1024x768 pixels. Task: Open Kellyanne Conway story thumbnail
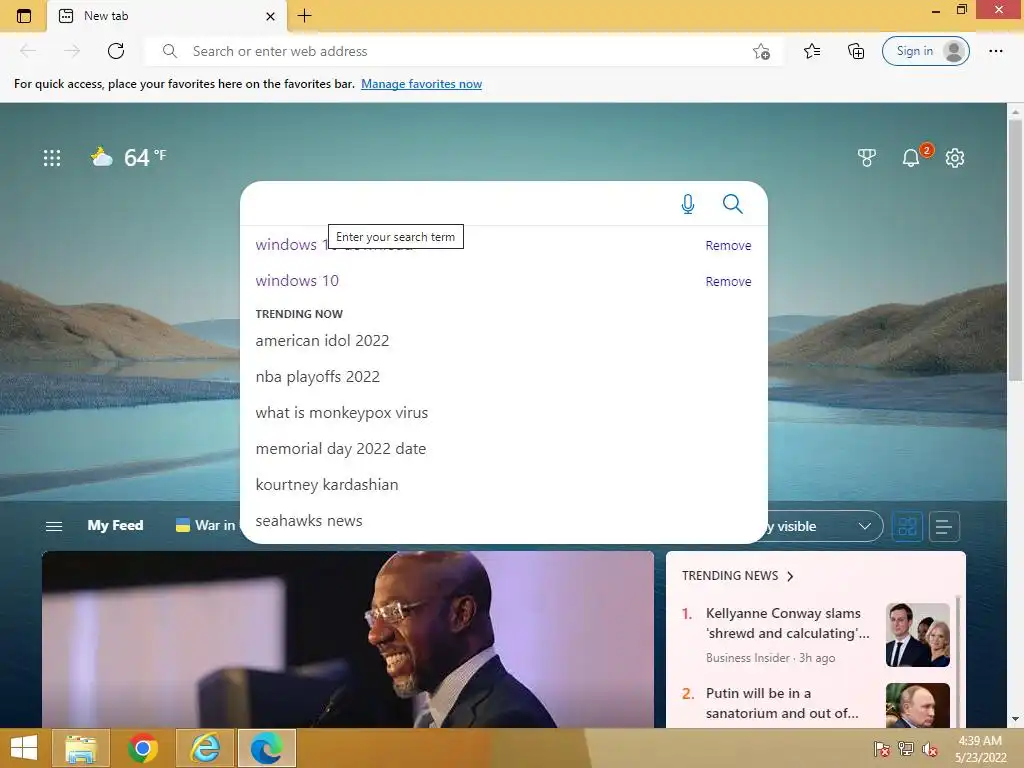coord(918,635)
